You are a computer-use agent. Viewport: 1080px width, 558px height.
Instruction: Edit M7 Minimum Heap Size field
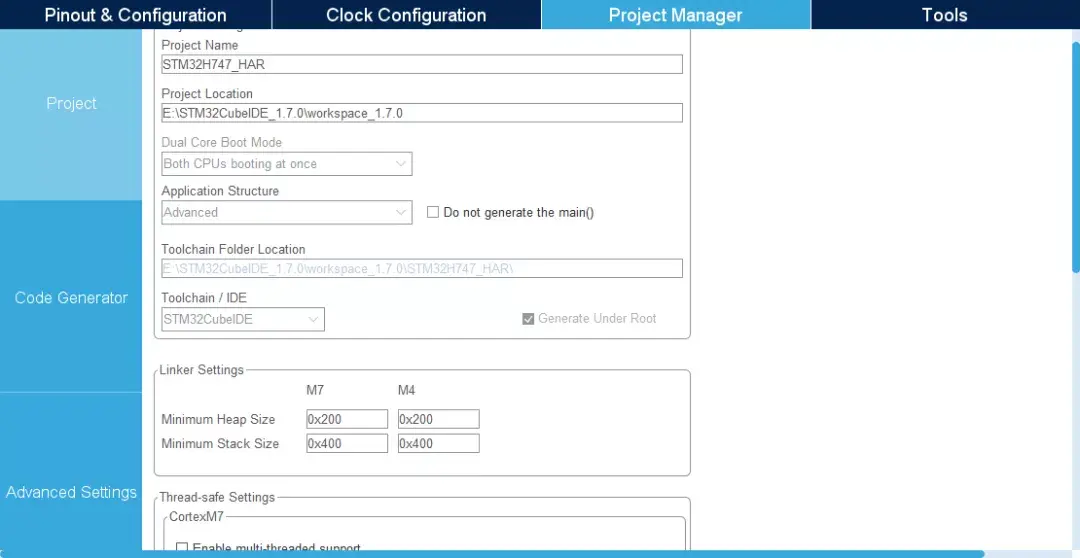pyautogui.click(x=347, y=419)
